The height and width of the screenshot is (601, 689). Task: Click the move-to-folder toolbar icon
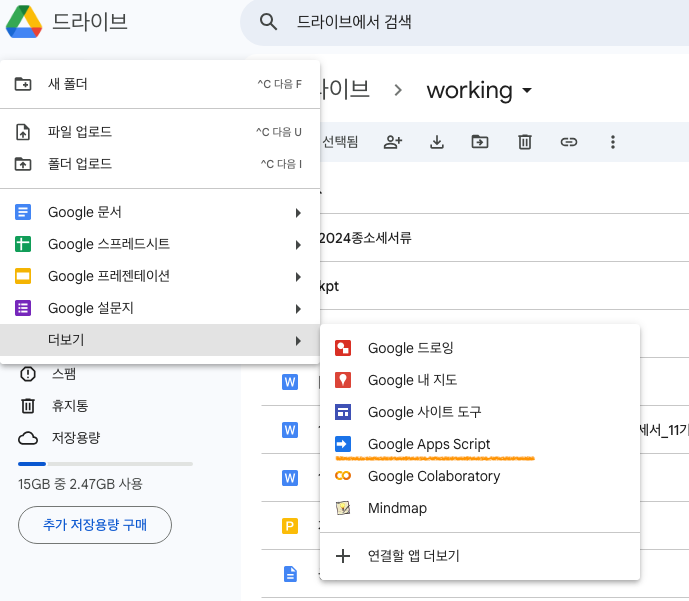(x=480, y=142)
